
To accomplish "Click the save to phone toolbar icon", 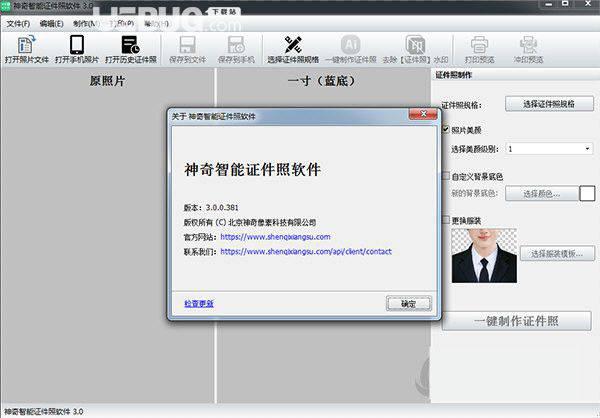I will (x=236, y=49).
